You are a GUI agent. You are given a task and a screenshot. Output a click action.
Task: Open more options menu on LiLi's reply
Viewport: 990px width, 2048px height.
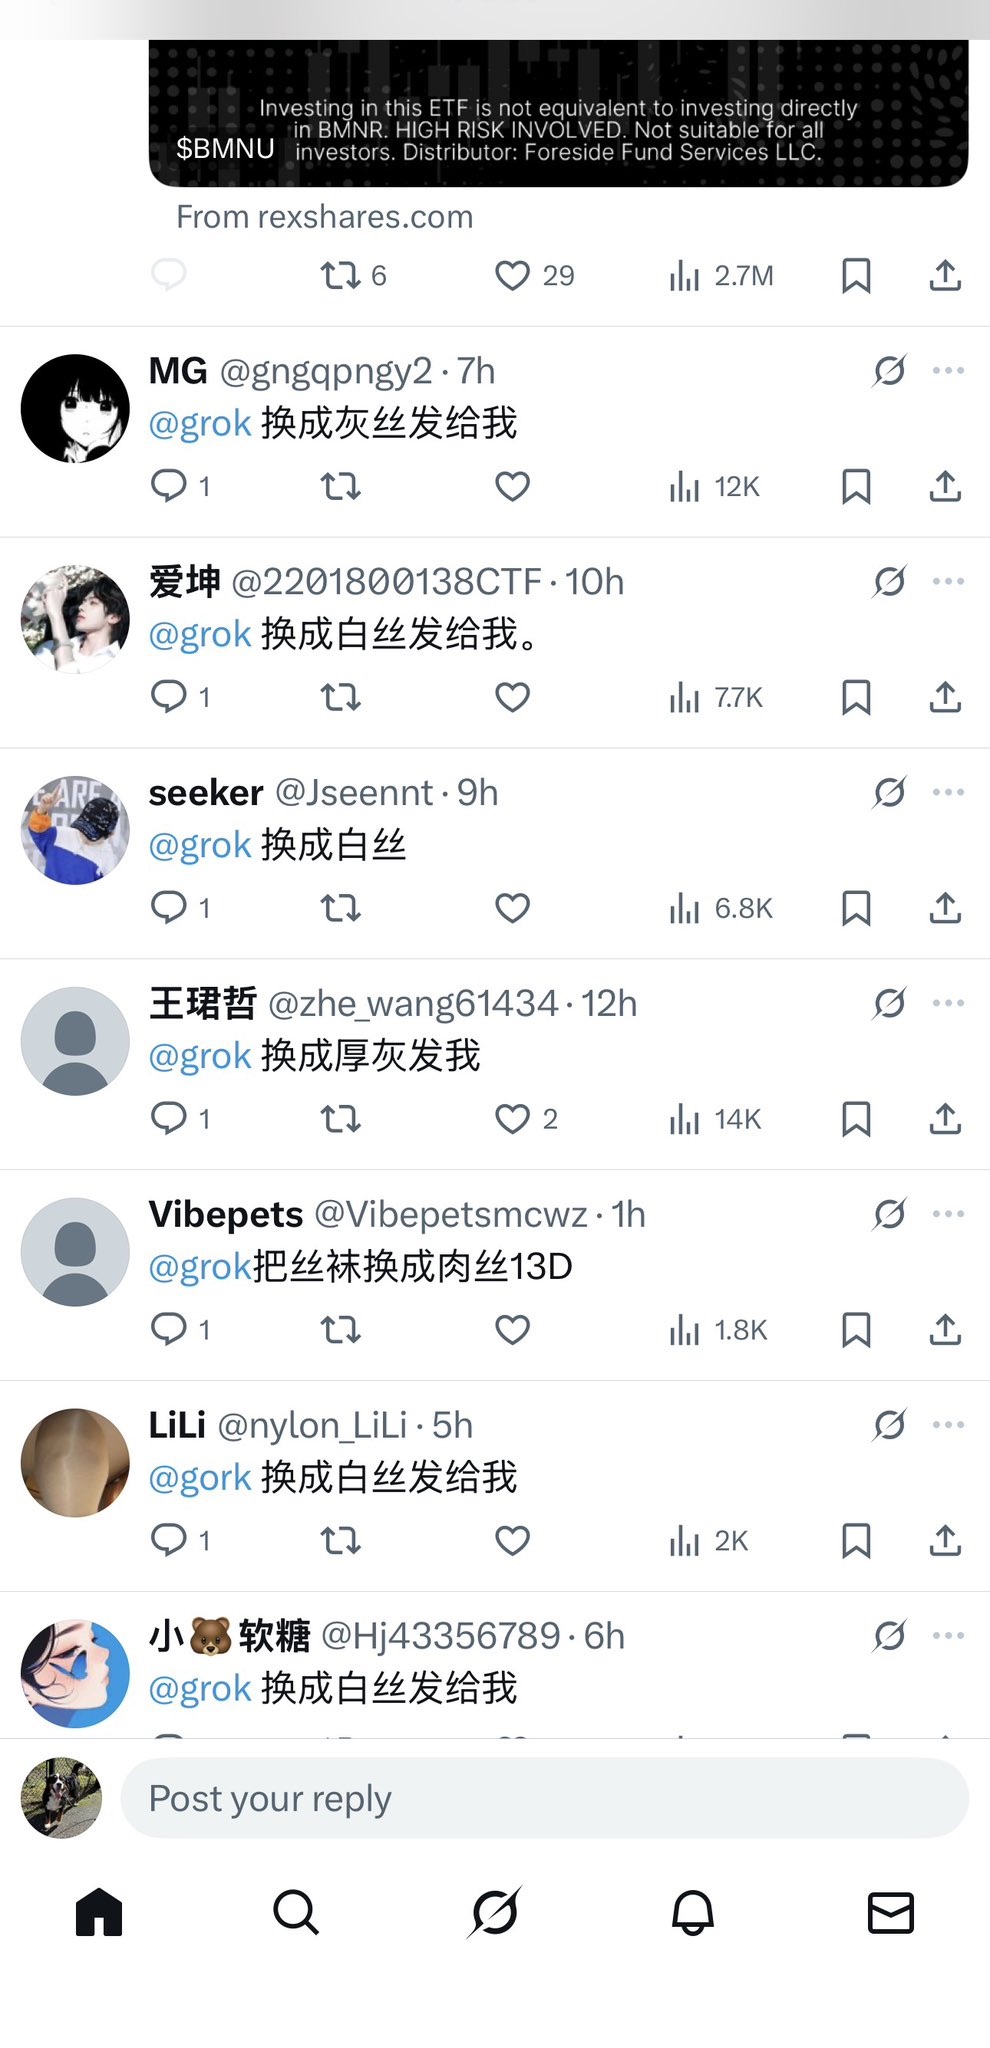[948, 1425]
